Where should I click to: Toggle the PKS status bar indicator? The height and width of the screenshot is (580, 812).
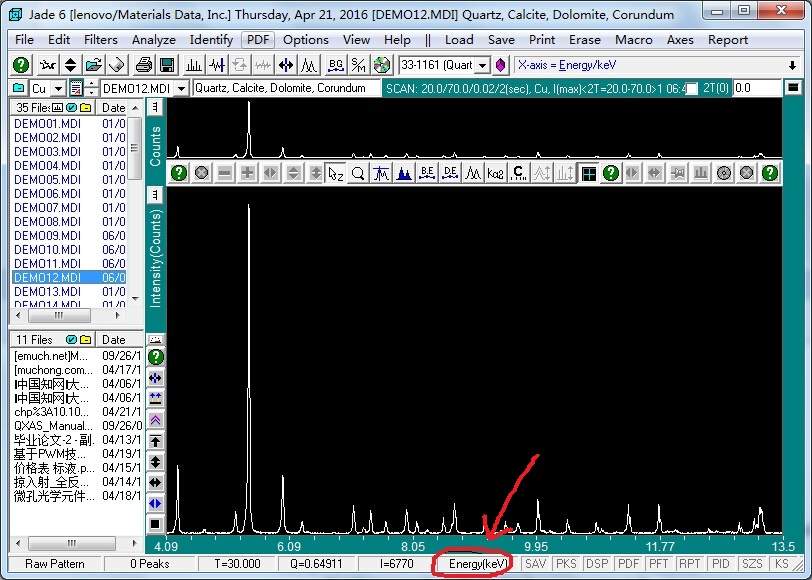tap(566, 564)
